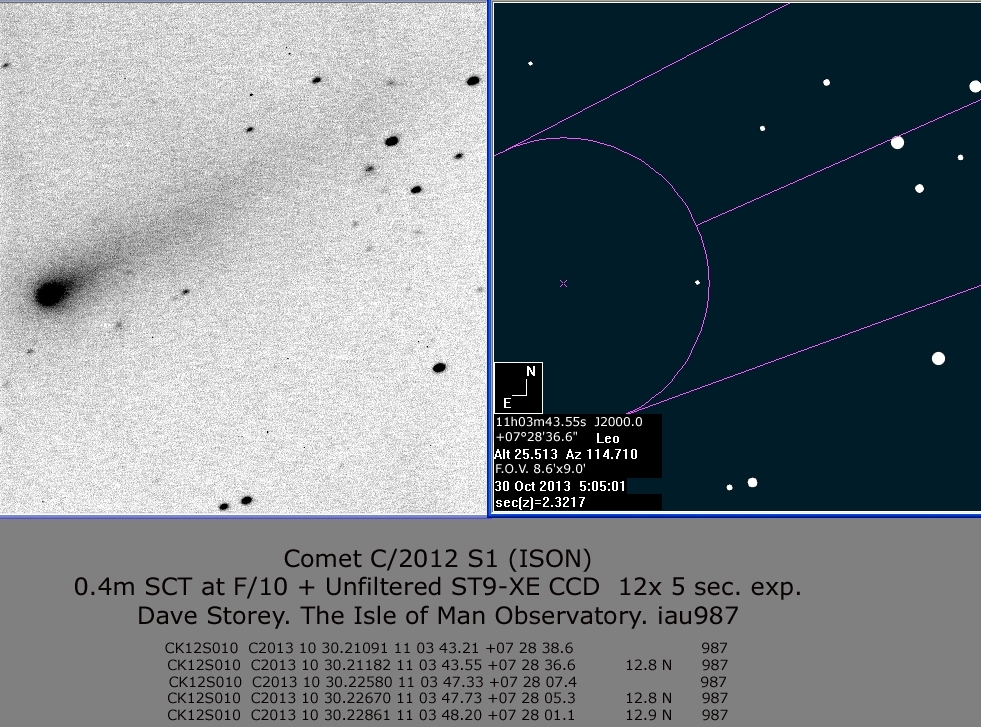Select declination '+07°28'36.6"' text
The image size is (981, 727).
(x=536, y=437)
